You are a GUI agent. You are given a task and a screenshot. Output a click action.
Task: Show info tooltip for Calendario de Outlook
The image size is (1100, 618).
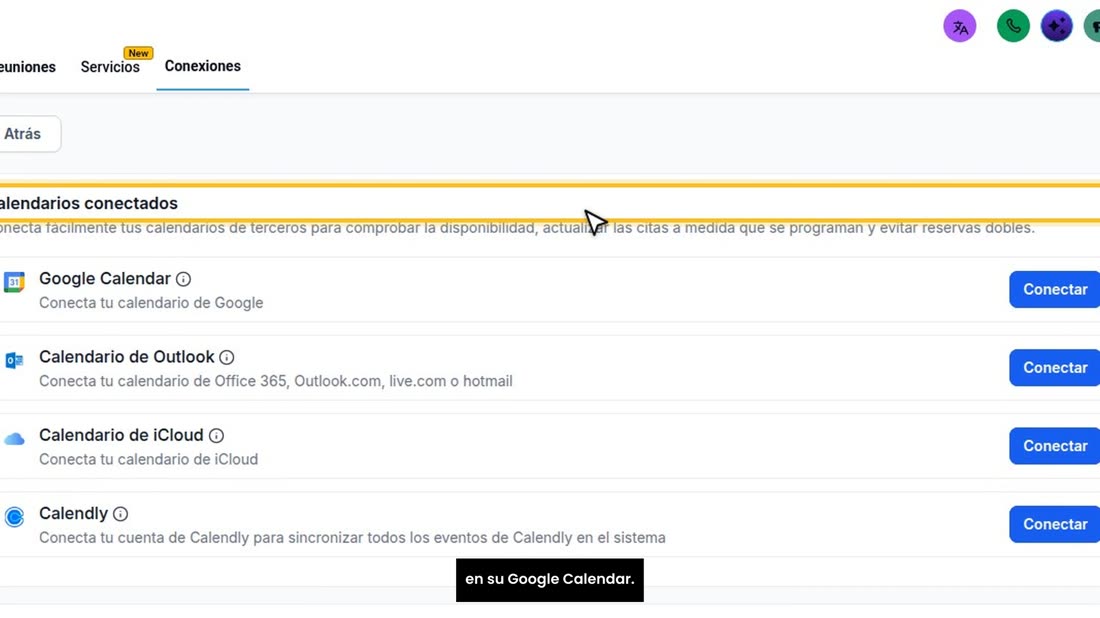click(x=227, y=358)
